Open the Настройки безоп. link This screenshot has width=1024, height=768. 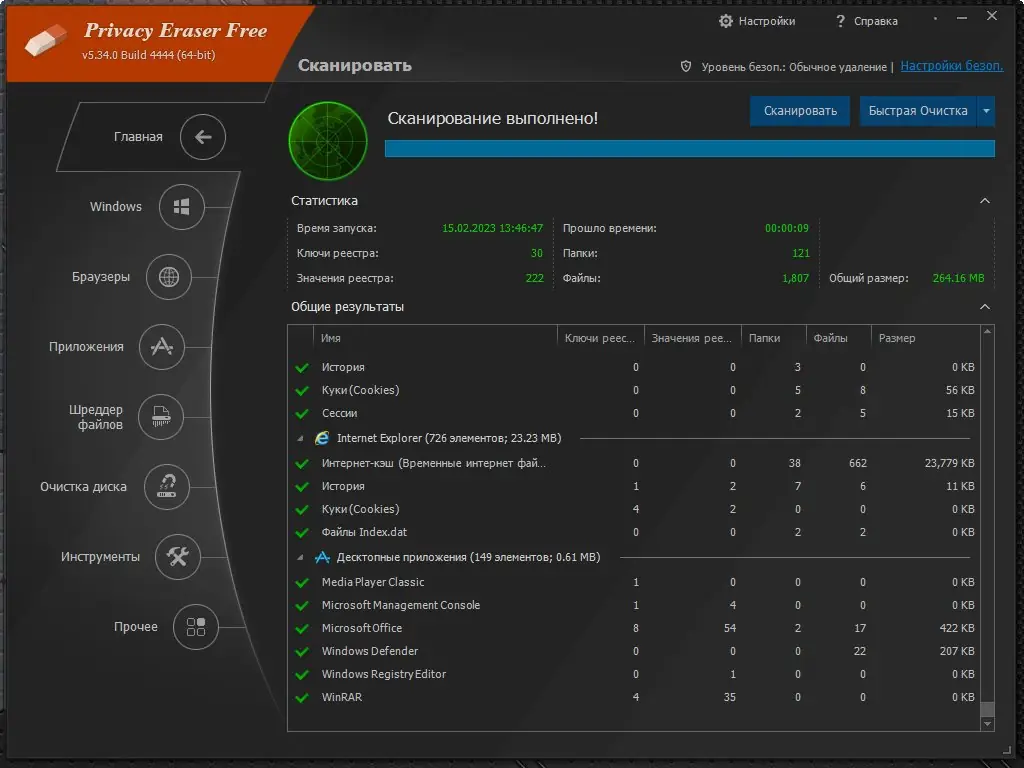pyautogui.click(x=952, y=66)
